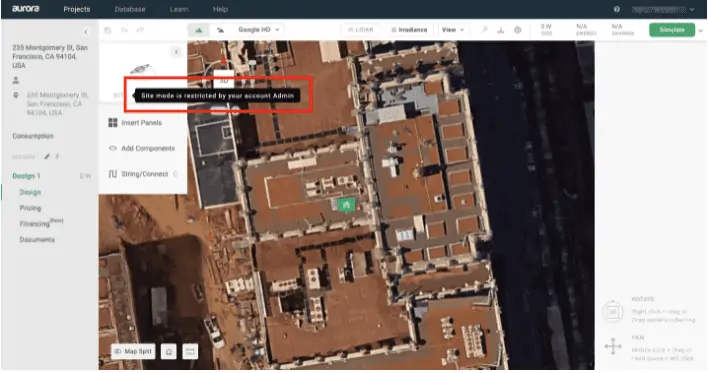Toggle the Irradiance overlay
The image size is (708, 373).
409,30
